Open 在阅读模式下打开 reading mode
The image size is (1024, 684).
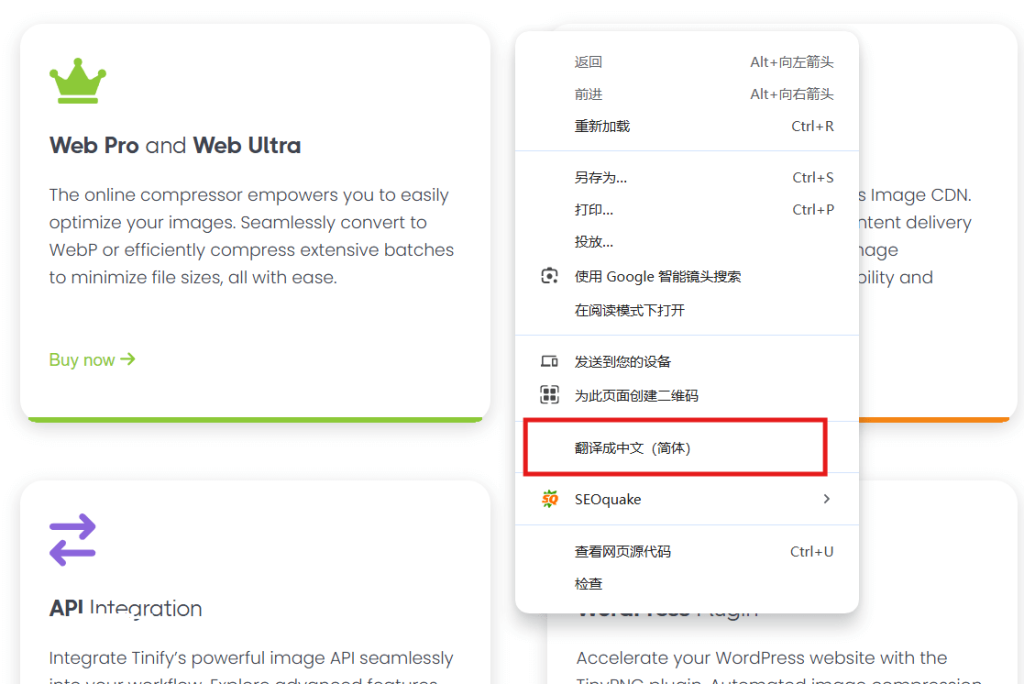click(x=632, y=309)
